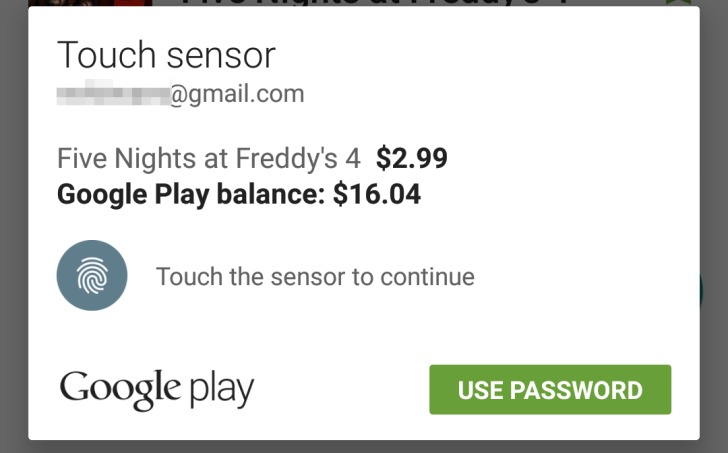
Task: Tap the fingerprint sensor icon
Action: coord(92,275)
